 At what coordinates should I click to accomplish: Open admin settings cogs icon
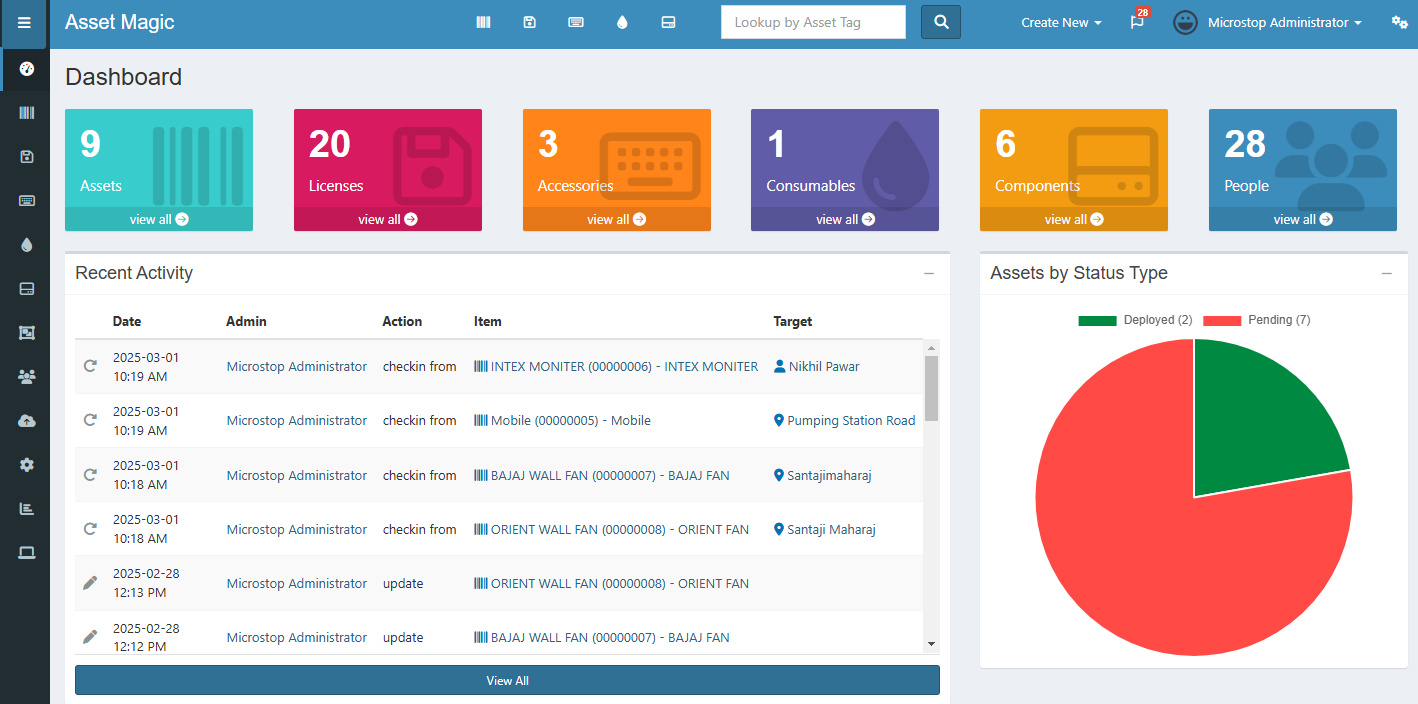(1400, 22)
